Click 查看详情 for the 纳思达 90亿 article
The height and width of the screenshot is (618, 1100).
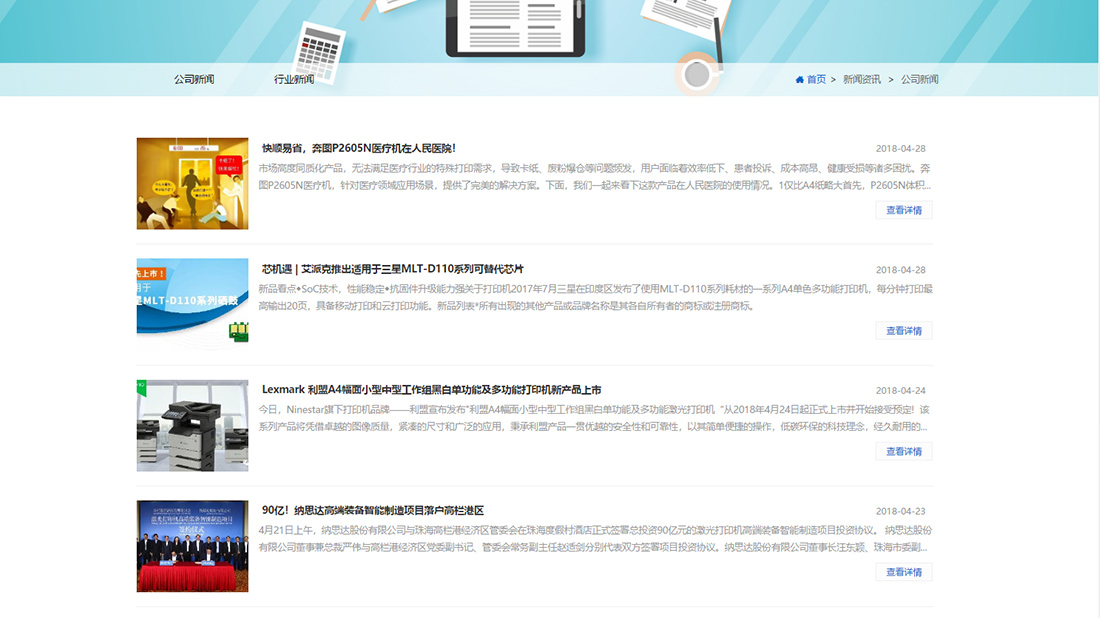point(904,572)
